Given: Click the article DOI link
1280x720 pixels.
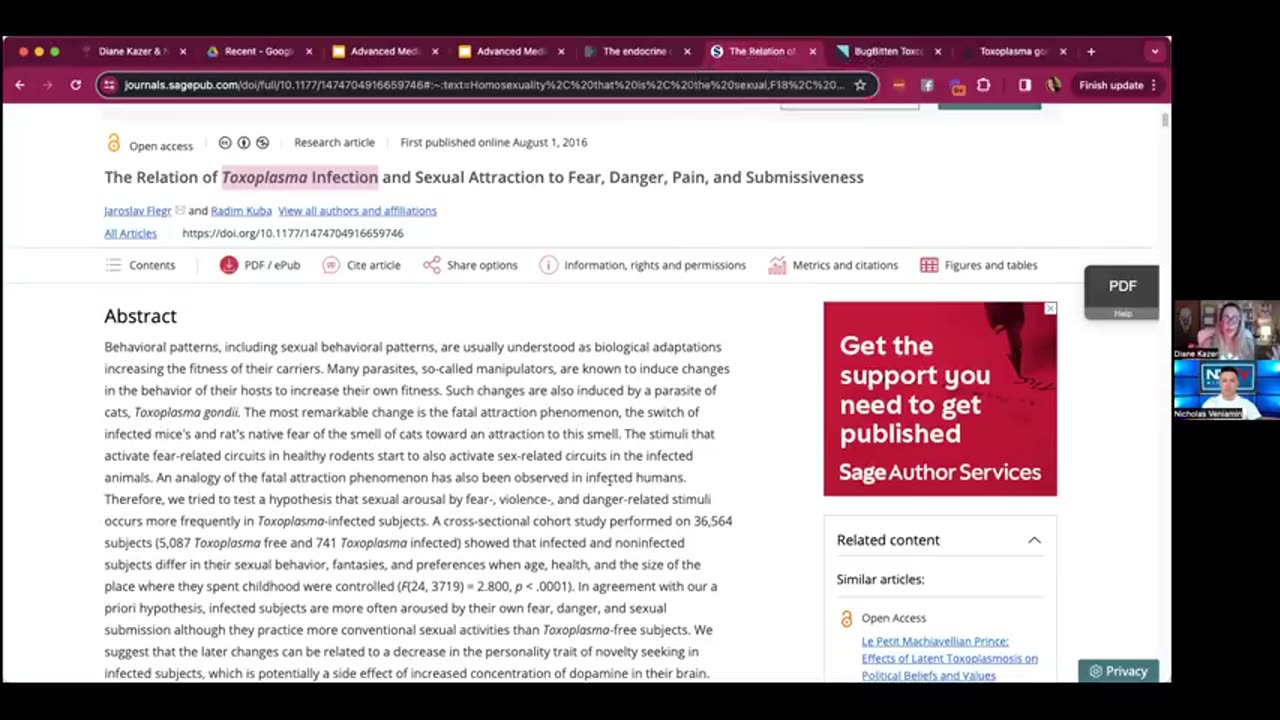Looking at the screenshot, I should pyautogui.click(x=293, y=233).
